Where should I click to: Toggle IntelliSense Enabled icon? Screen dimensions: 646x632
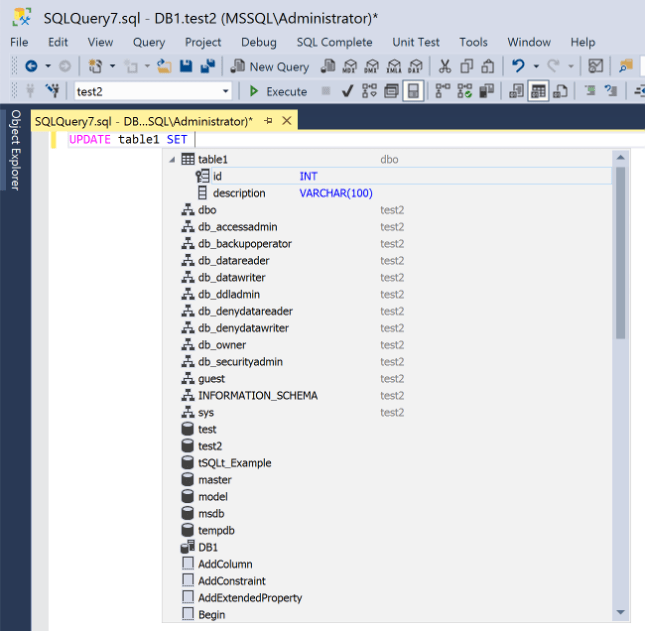[413, 91]
